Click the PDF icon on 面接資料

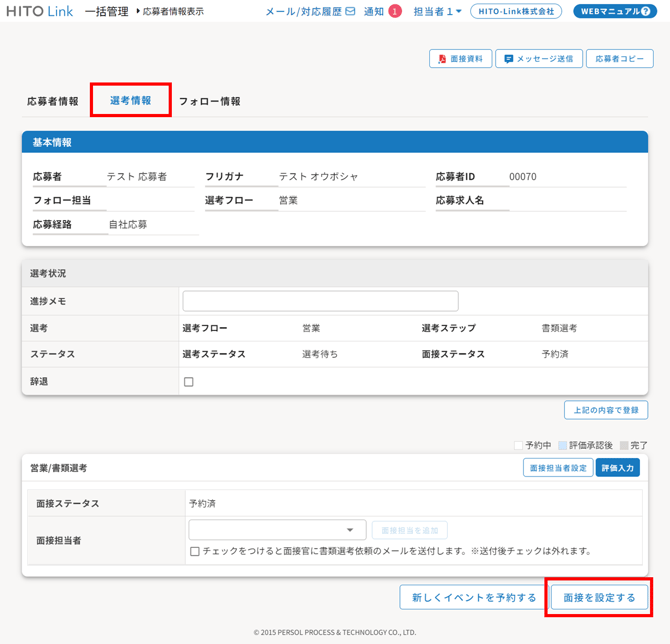tap(443, 59)
